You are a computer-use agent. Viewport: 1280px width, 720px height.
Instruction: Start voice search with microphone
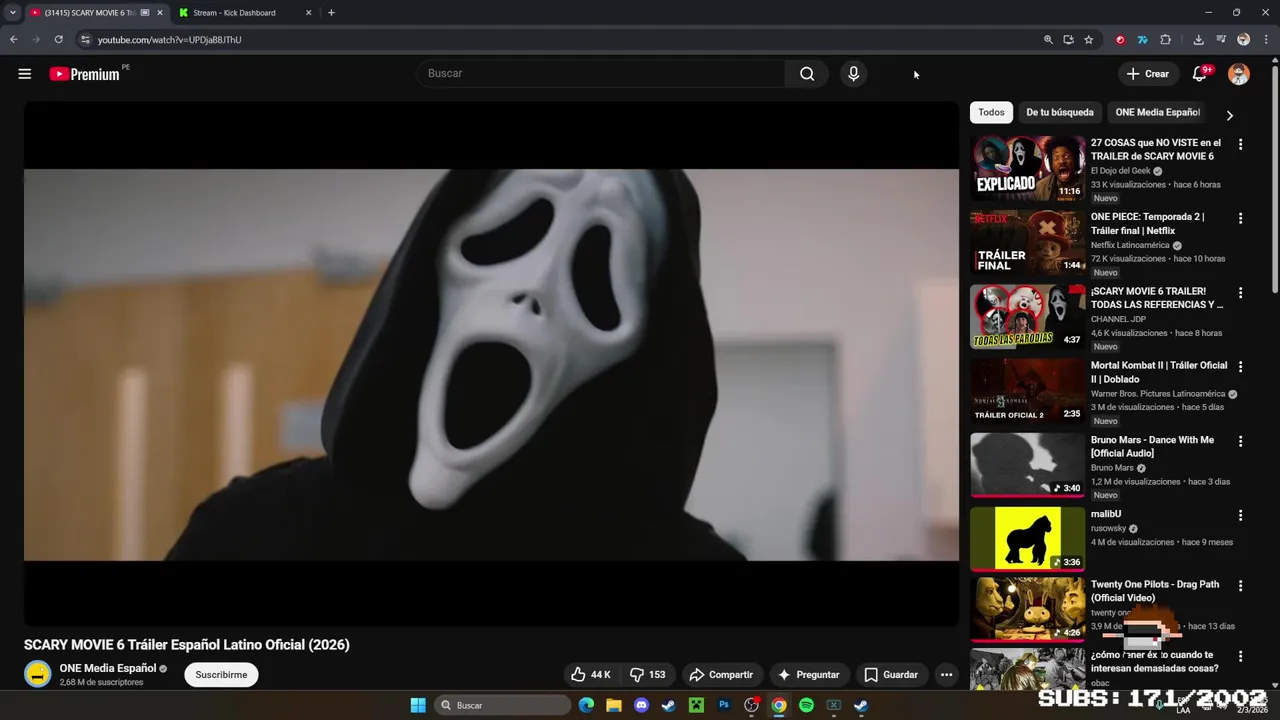tap(853, 74)
